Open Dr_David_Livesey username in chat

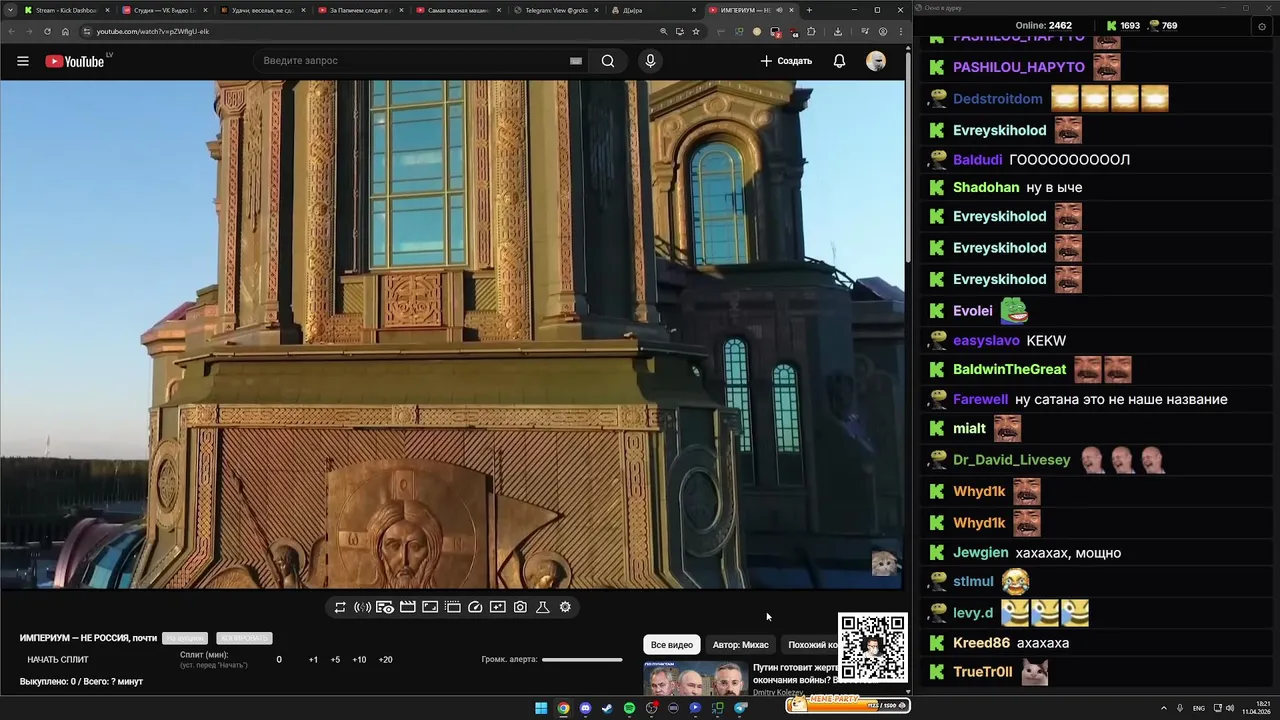1011,460
